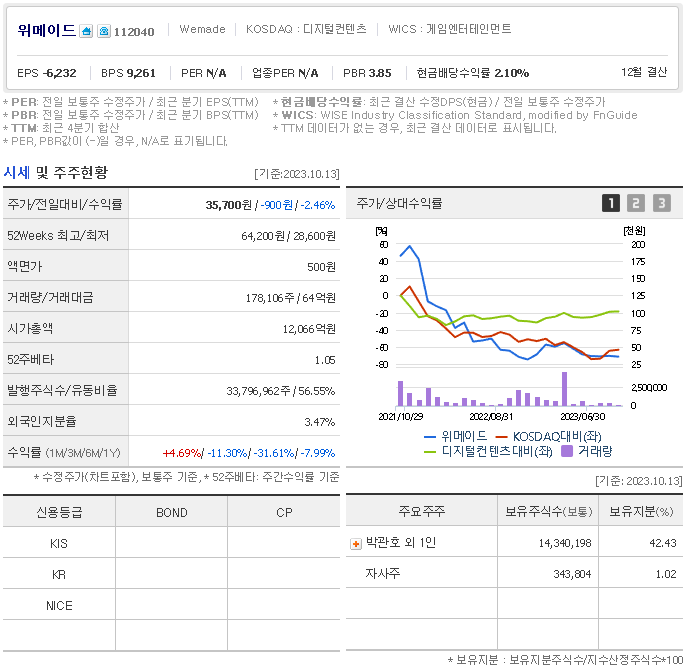Click the KOSDAQ대비(좌) red legend marker

502,437
